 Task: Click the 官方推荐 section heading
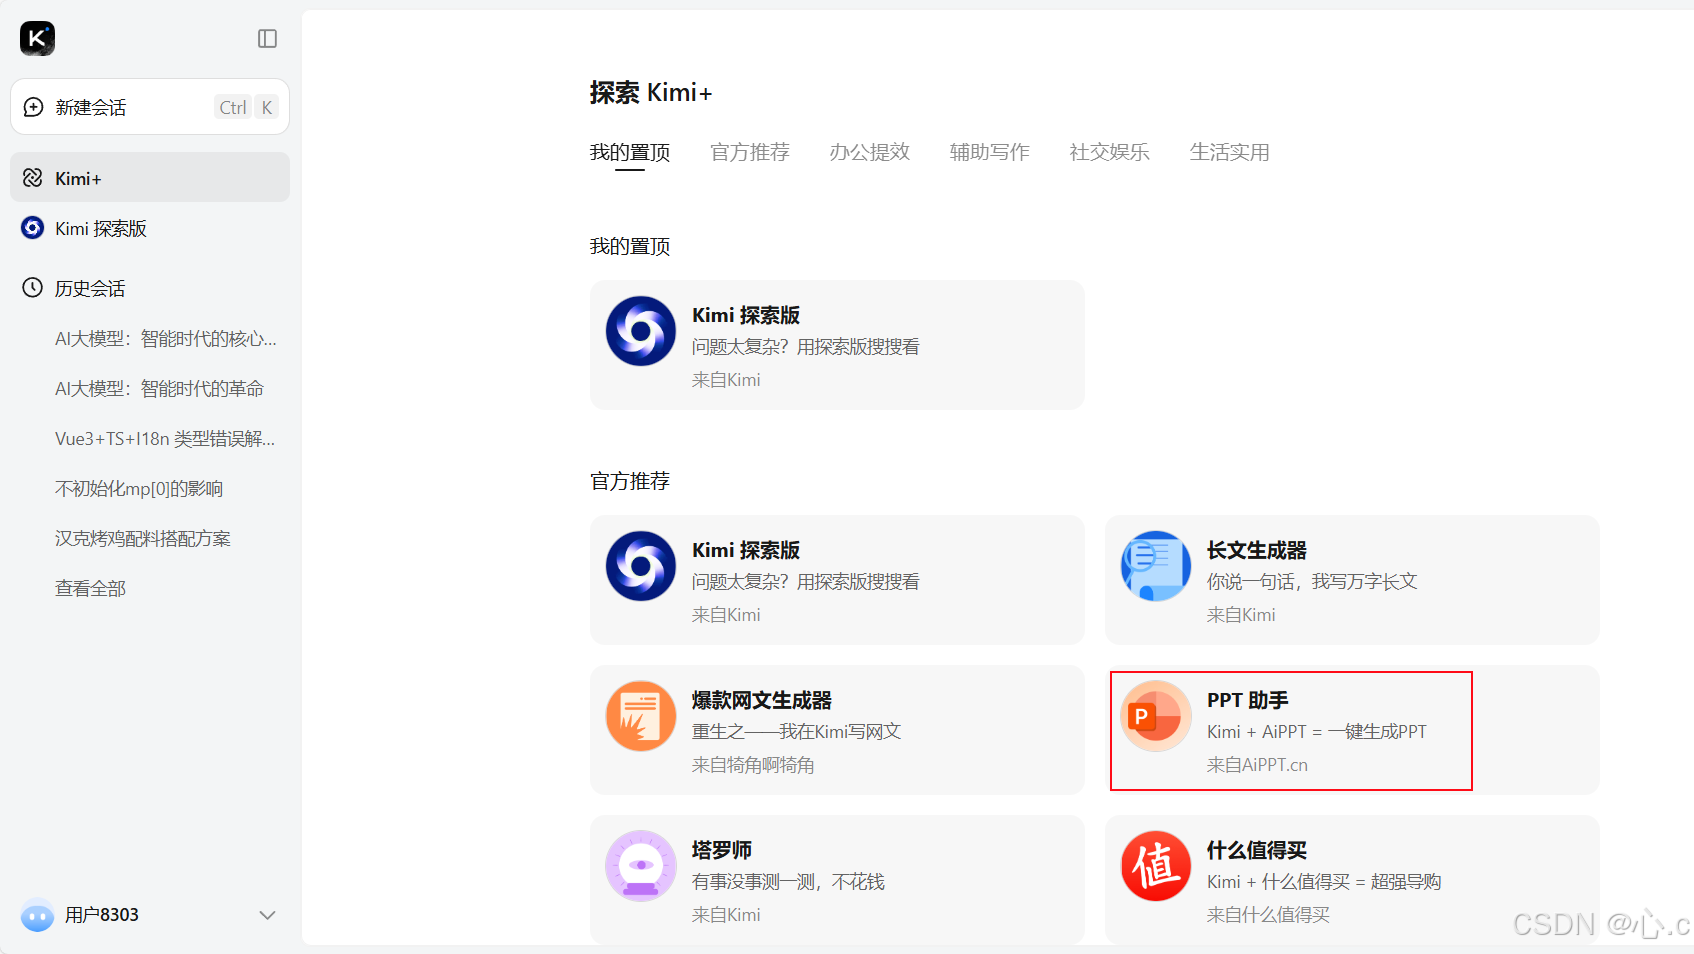(x=630, y=481)
